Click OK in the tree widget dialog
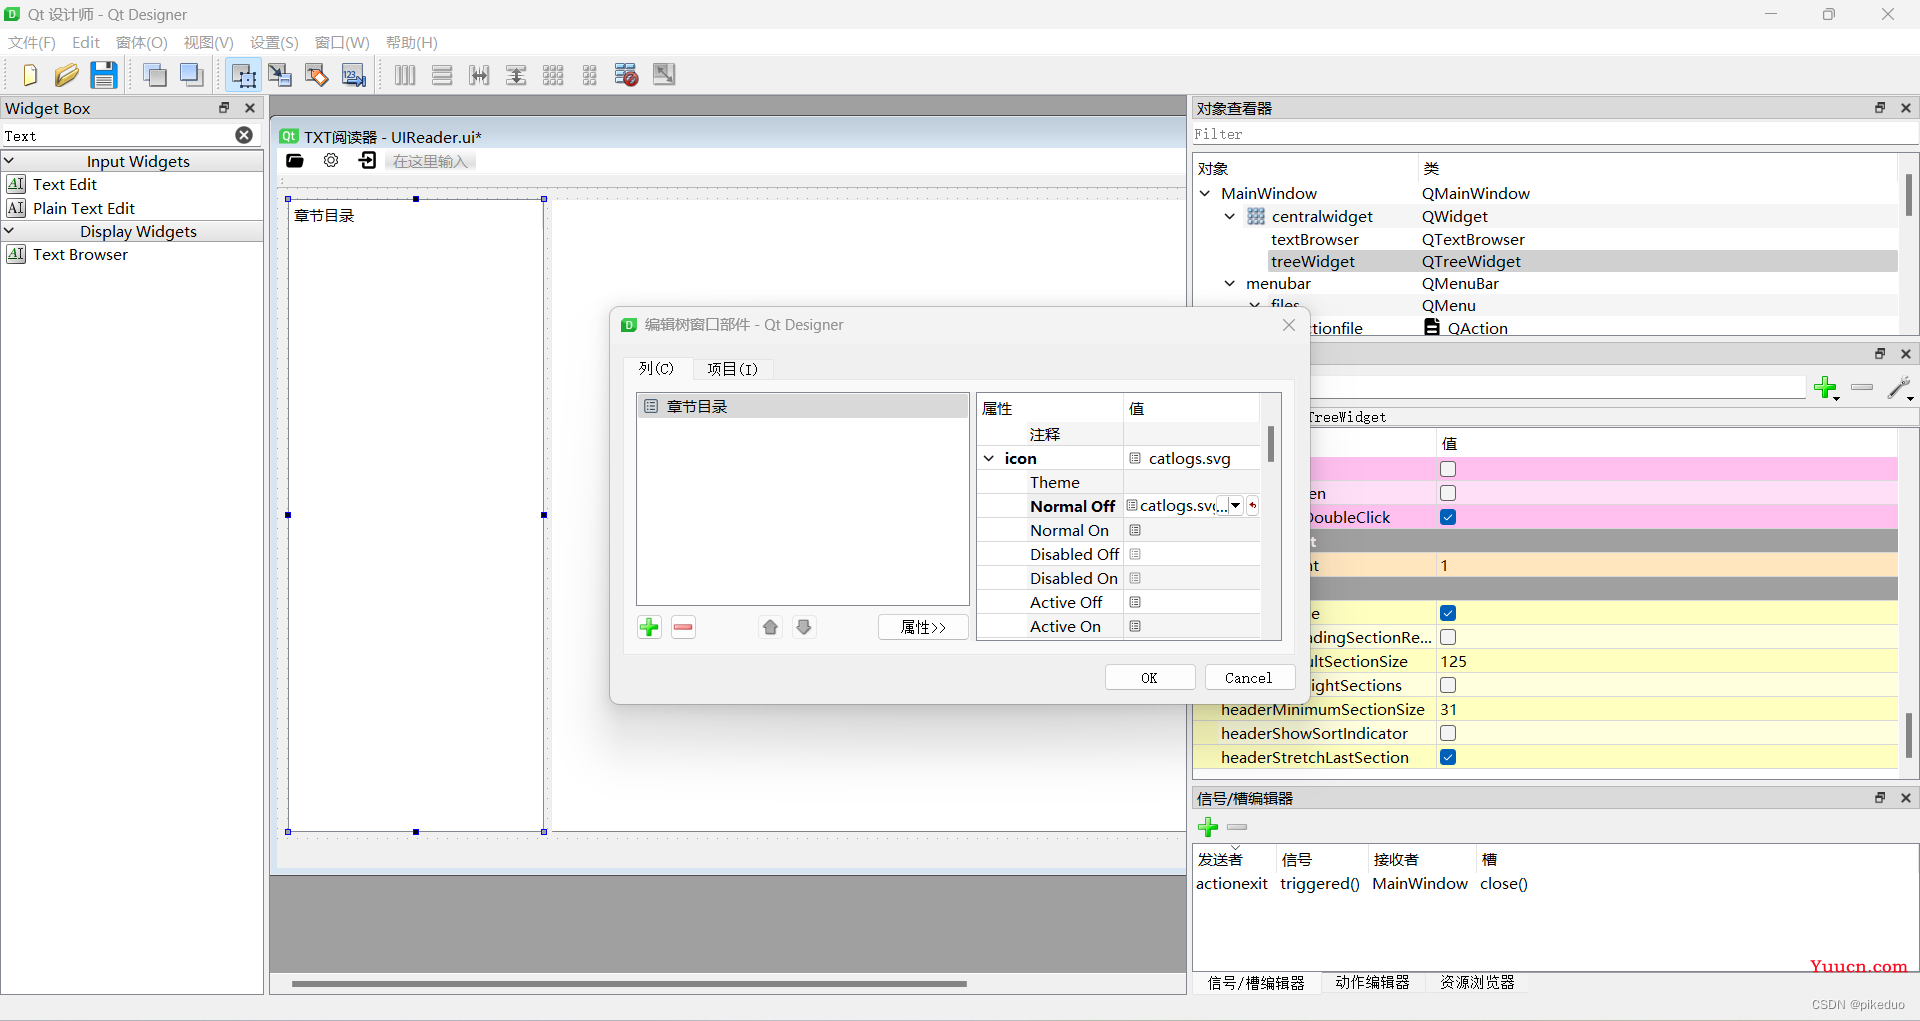Screen dimensions: 1920x1021 (x=1150, y=677)
